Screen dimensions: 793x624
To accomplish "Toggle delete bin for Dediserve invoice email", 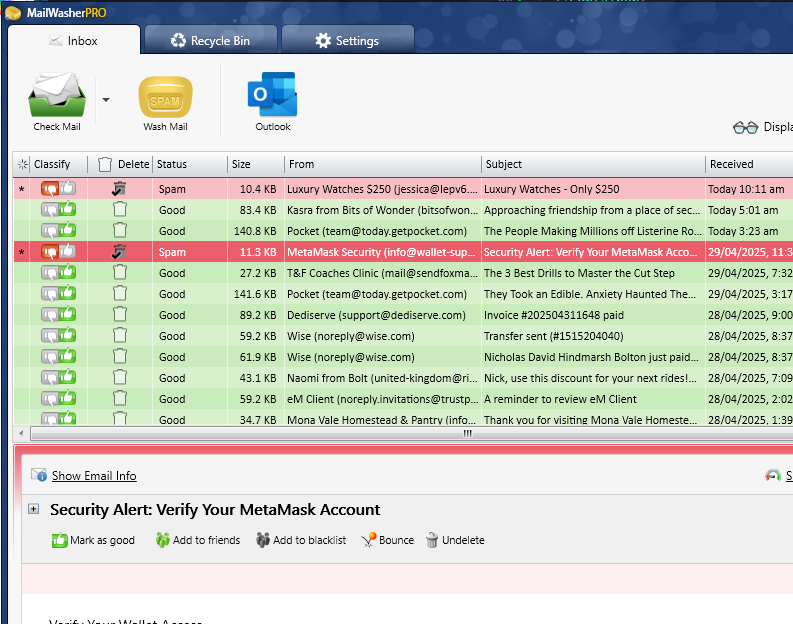I will tap(120, 315).
